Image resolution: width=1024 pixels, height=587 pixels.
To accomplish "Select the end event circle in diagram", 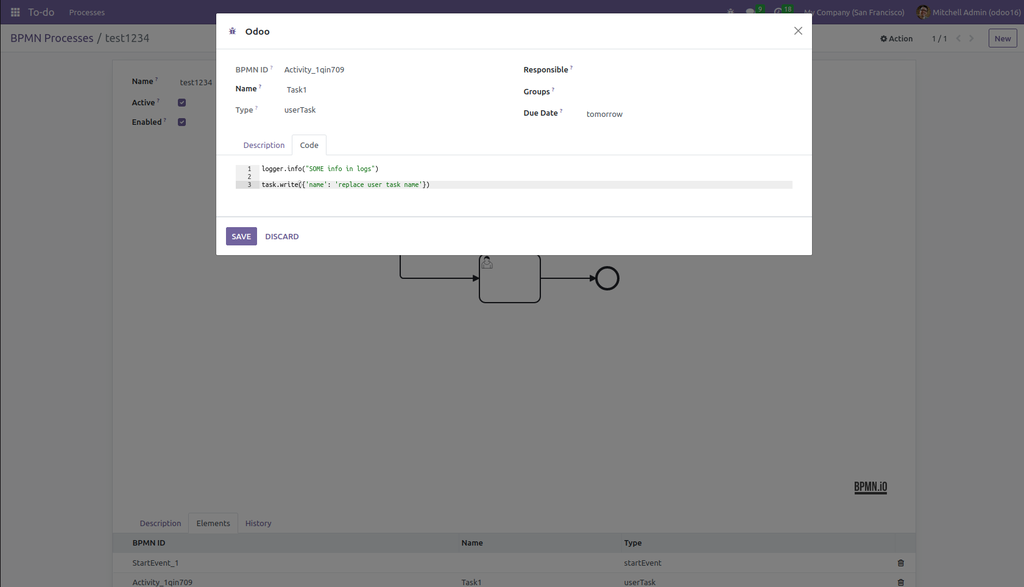I will click(x=607, y=278).
